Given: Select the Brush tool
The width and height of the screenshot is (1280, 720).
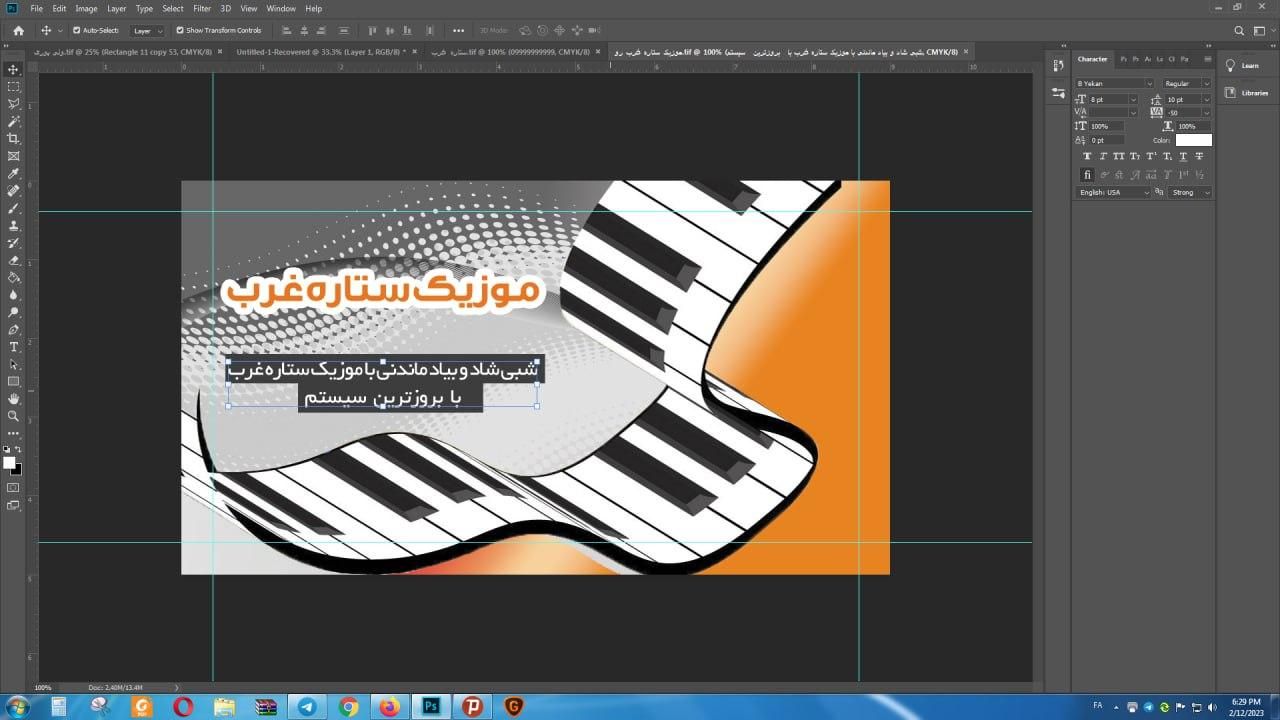Looking at the screenshot, I should (13, 208).
